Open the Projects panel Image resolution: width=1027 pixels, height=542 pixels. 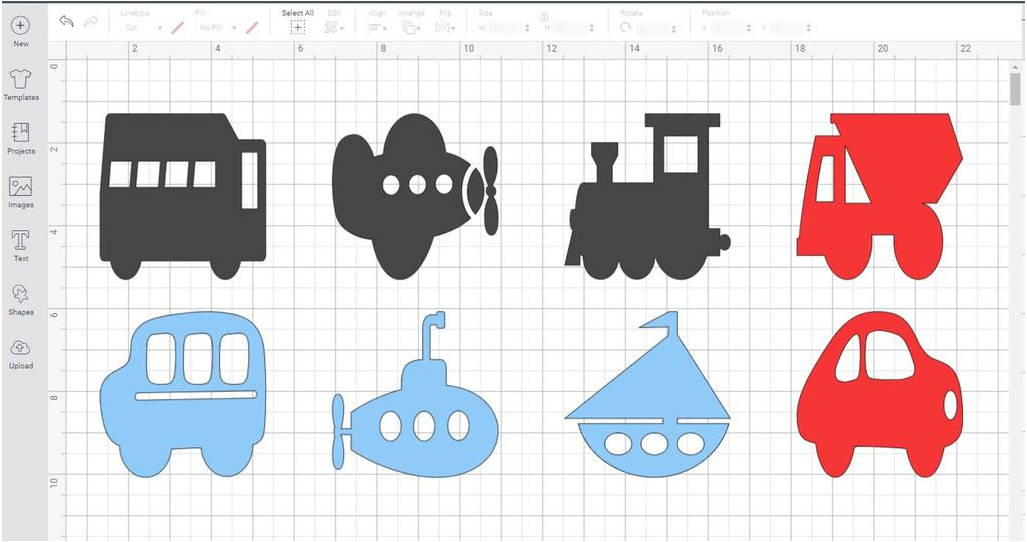click(x=20, y=139)
